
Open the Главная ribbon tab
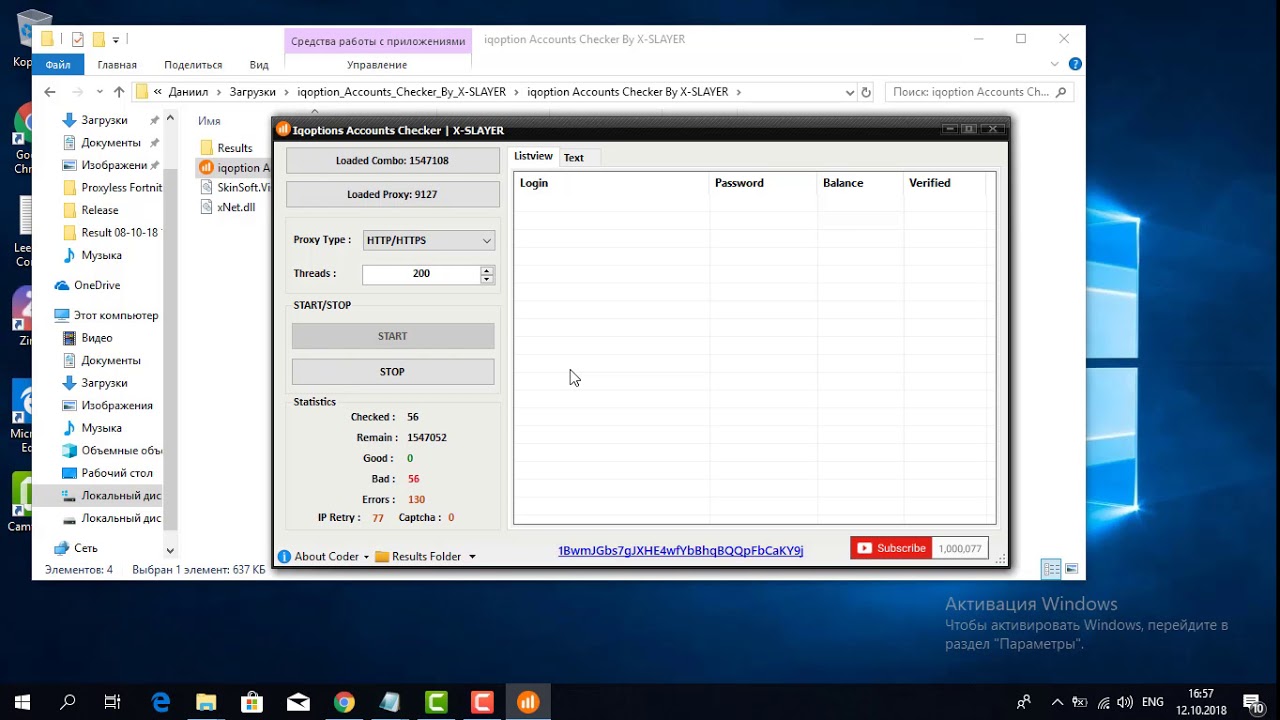117,65
